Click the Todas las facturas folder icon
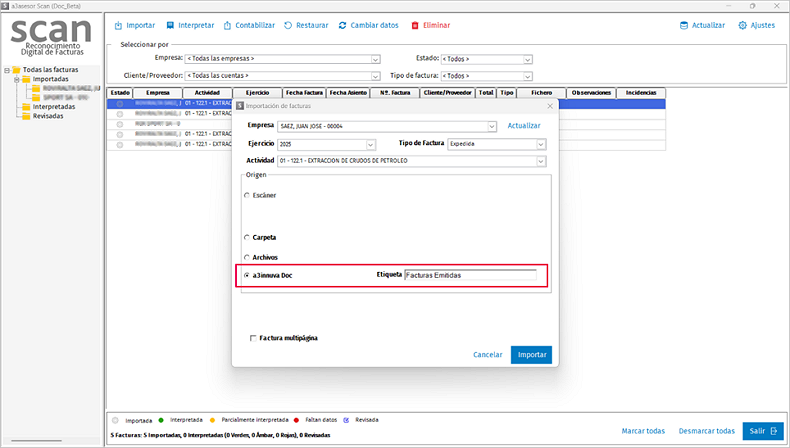The width and height of the screenshot is (790, 448). [17, 70]
